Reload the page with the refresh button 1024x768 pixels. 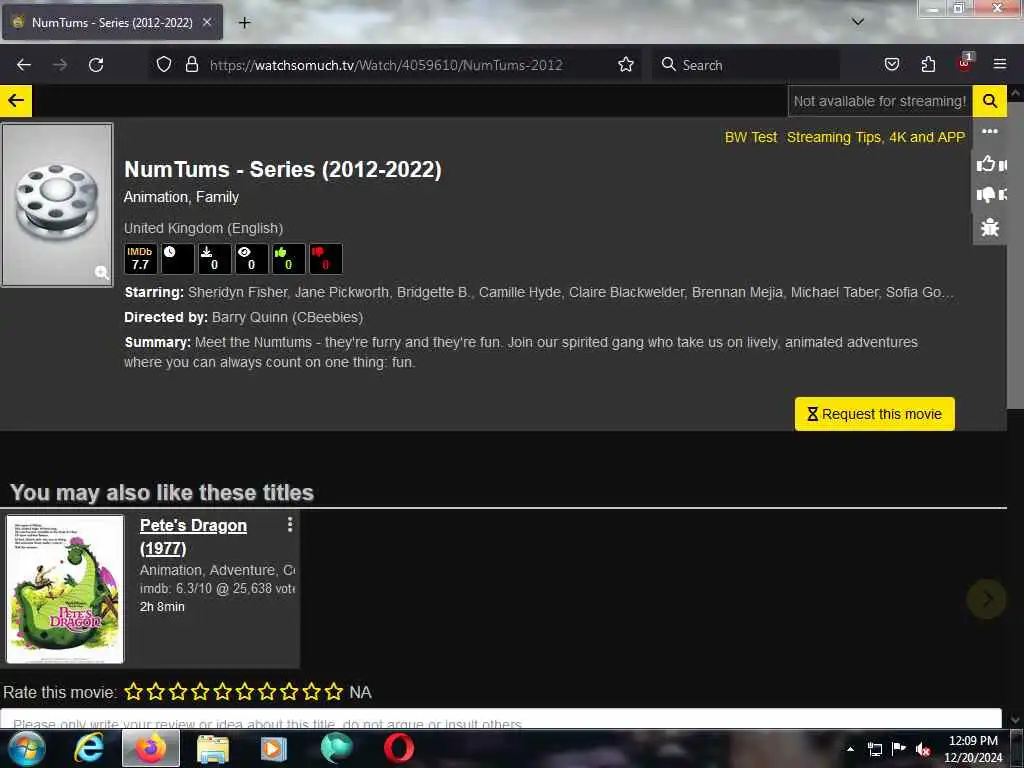point(96,65)
